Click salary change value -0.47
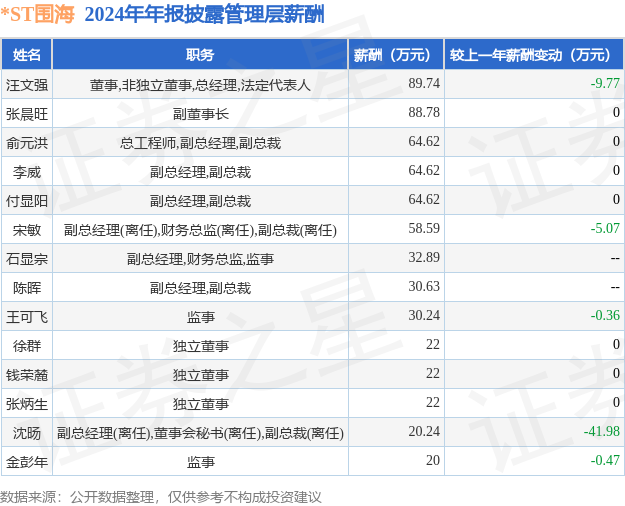Image resolution: width=625 pixels, height=506 pixels. (605, 461)
